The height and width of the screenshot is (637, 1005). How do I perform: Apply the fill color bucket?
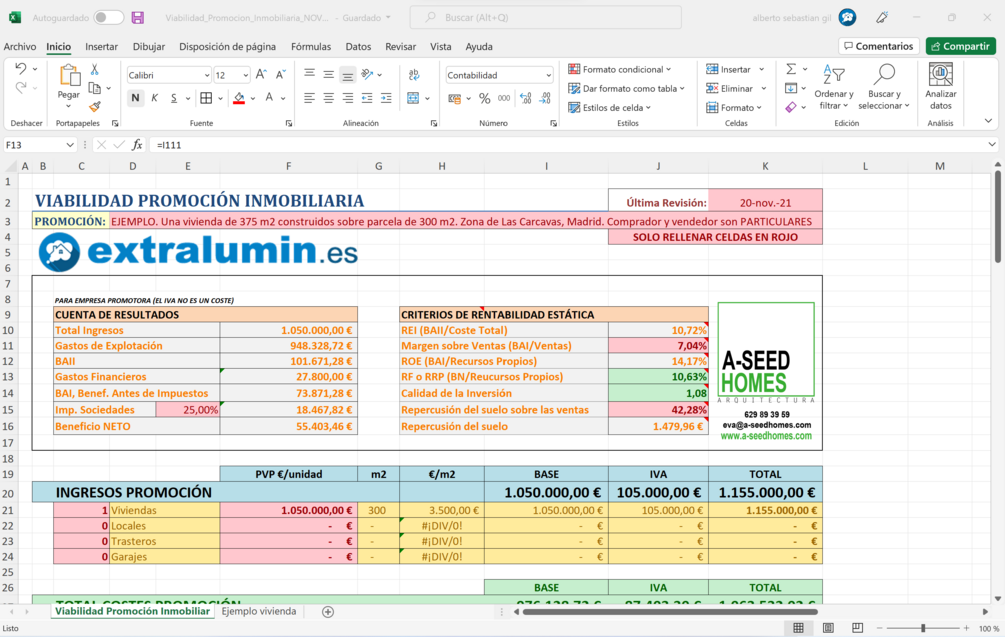click(x=239, y=98)
